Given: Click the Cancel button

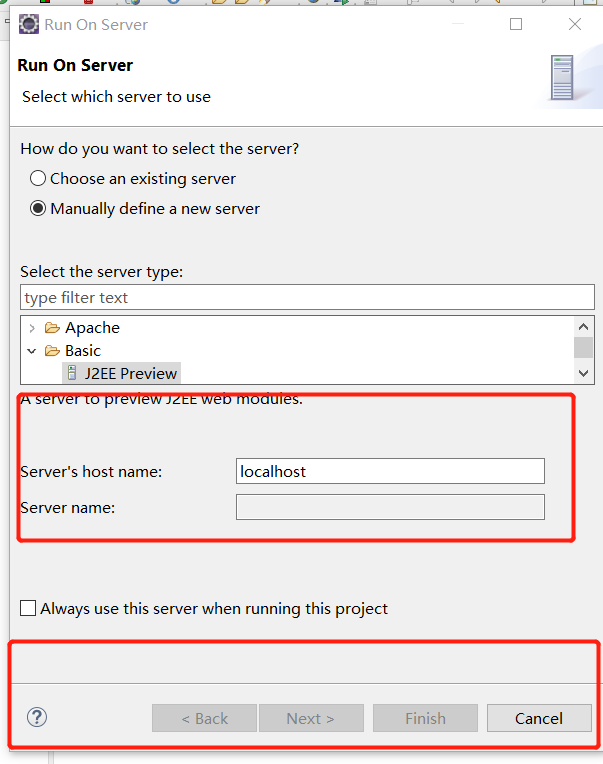Looking at the screenshot, I should [x=539, y=718].
